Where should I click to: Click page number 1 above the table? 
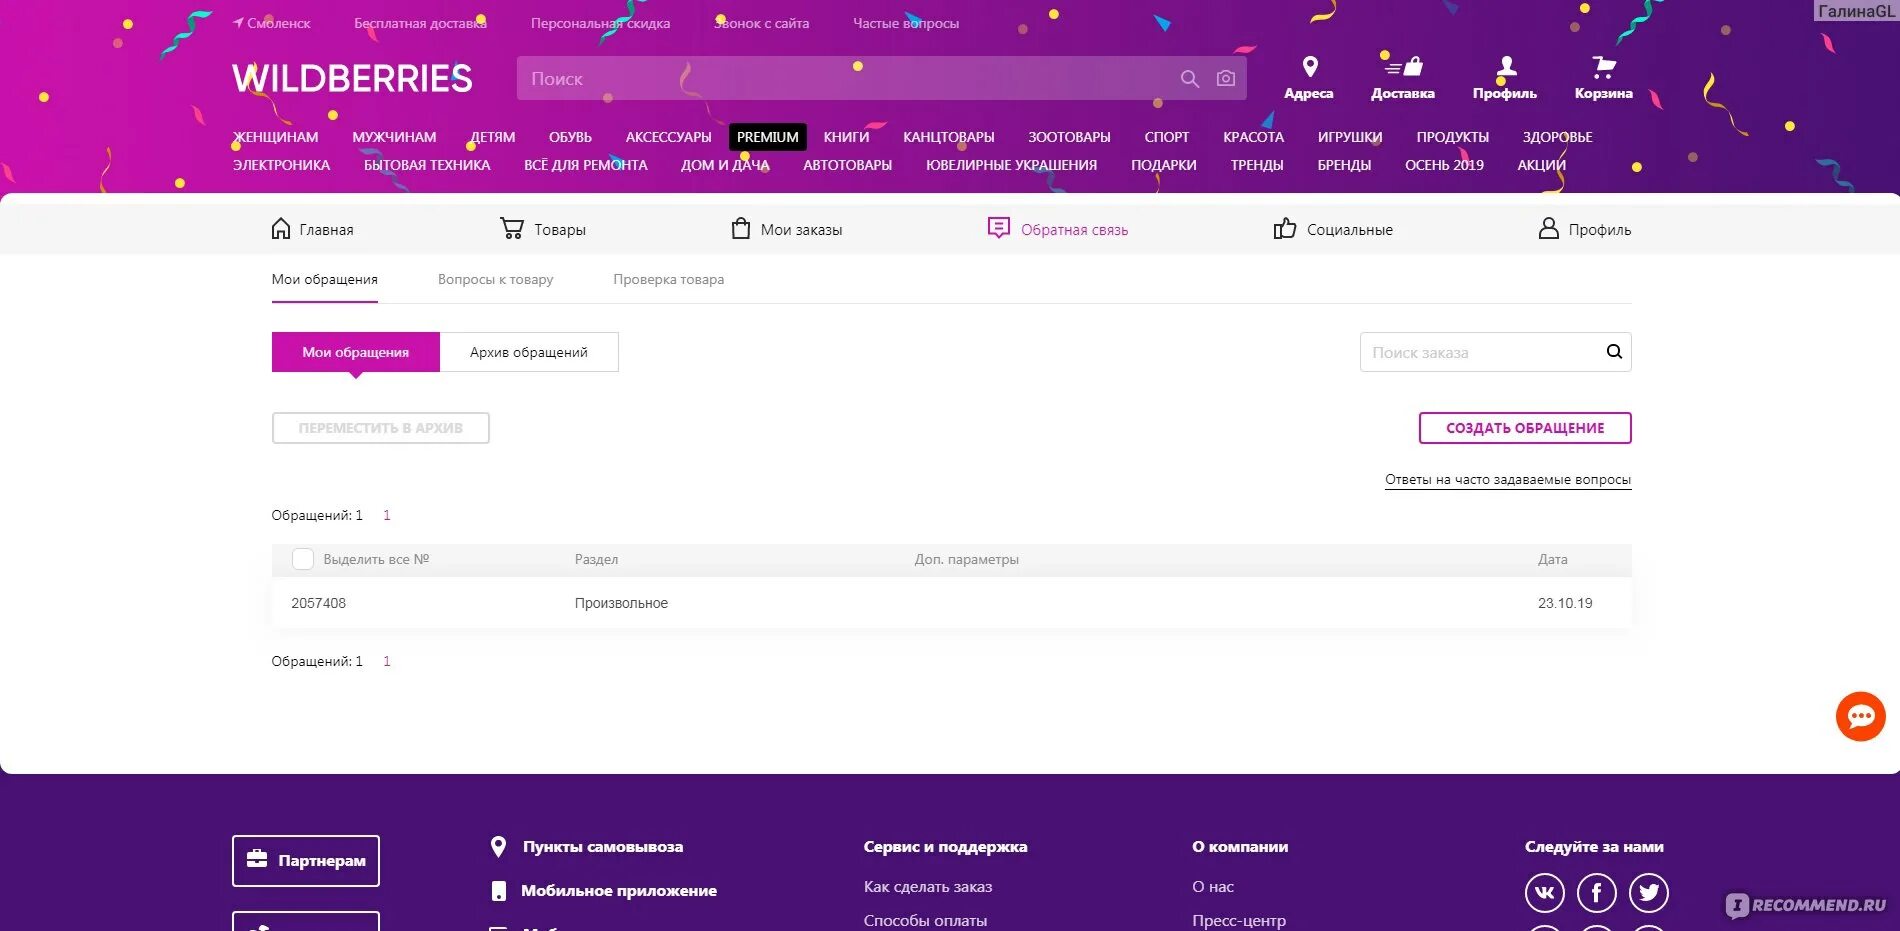click(x=386, y=515)
